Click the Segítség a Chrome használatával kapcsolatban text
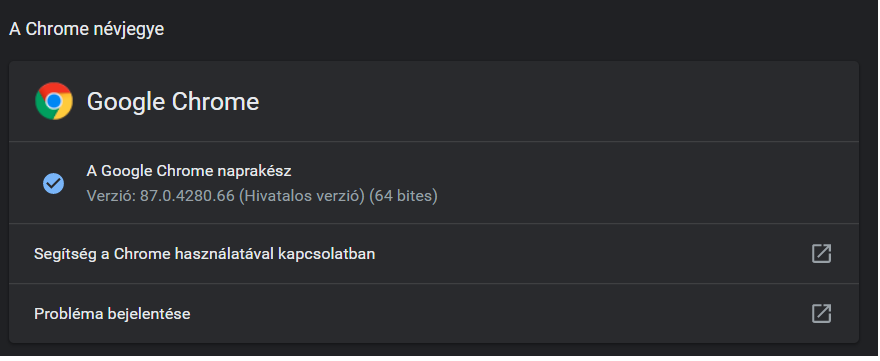Screen dimensions: 880x361 pyautogui.click(x=204, y=254)
